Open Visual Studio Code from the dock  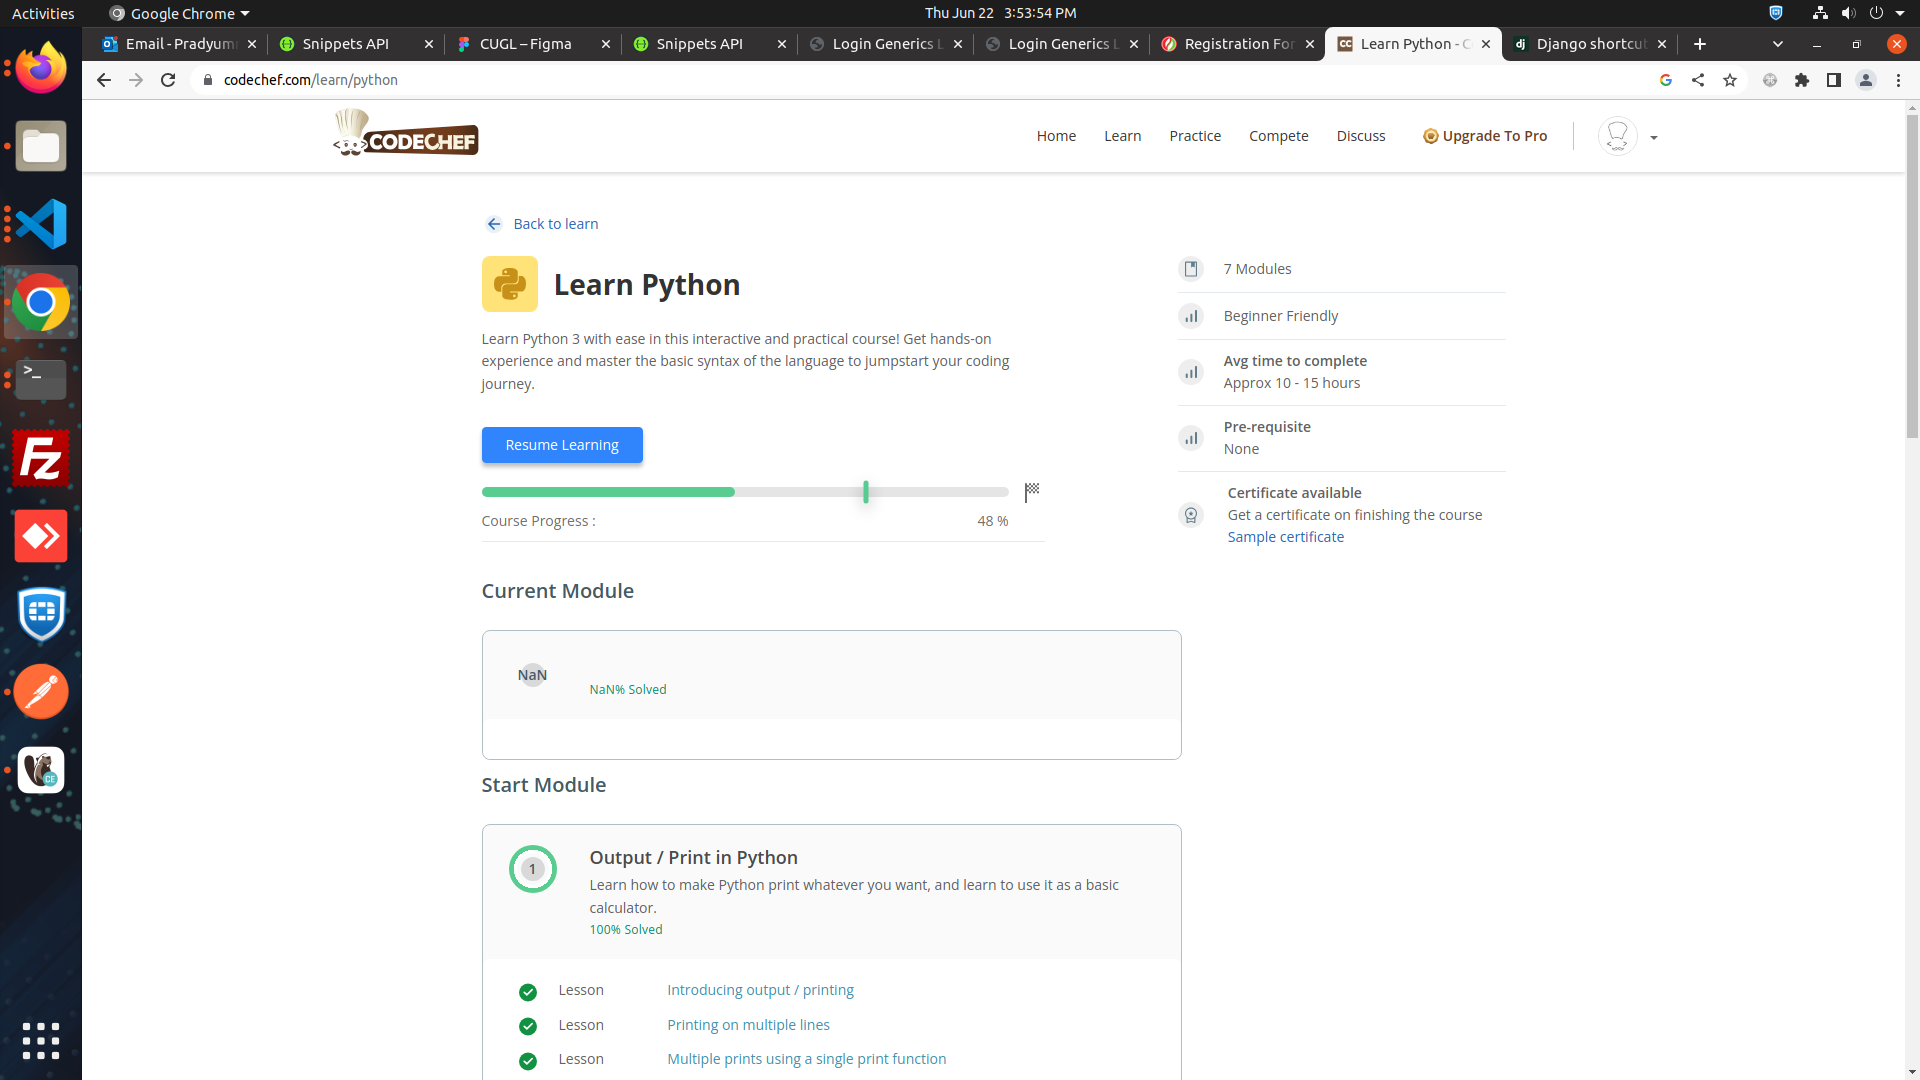click(41, 224)
